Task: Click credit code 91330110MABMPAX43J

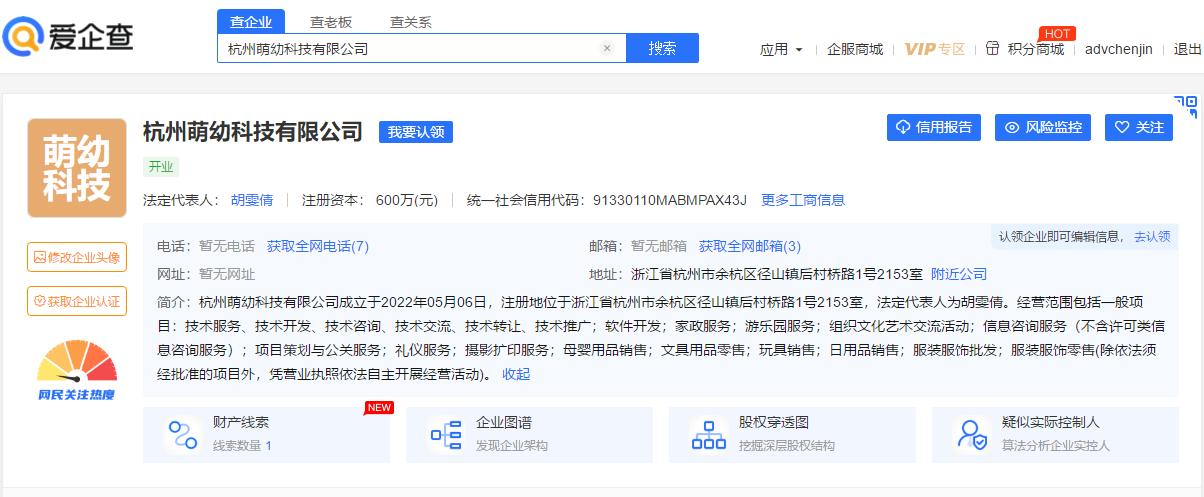Action: [x=670, y=200]
